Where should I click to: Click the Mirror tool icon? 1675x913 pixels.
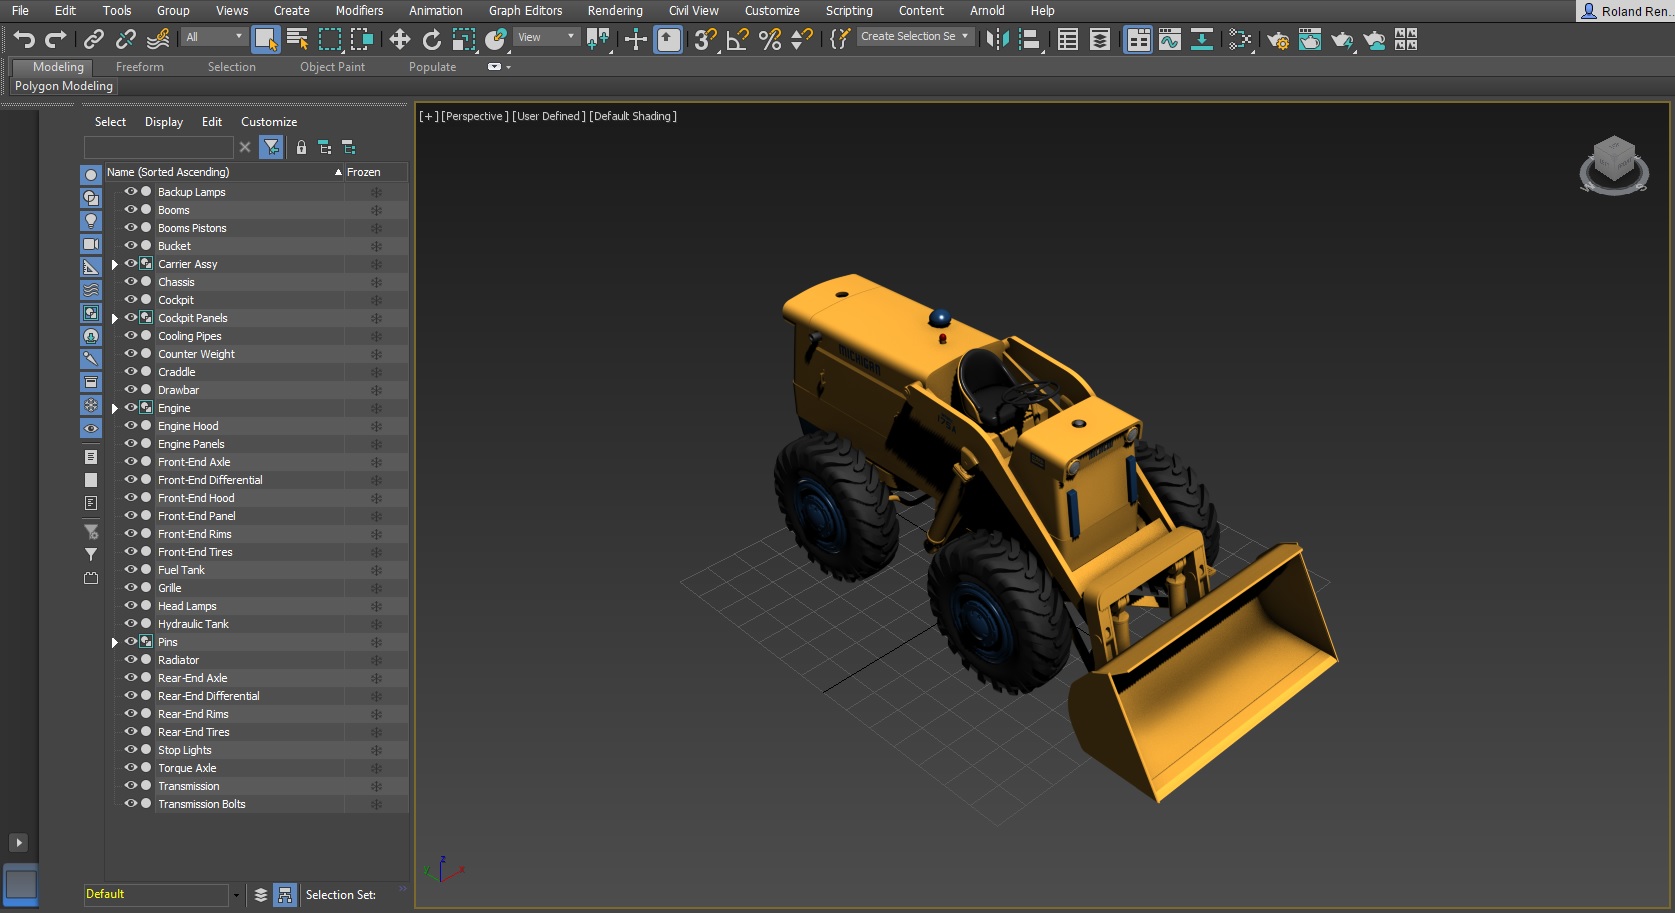[997, 39]
